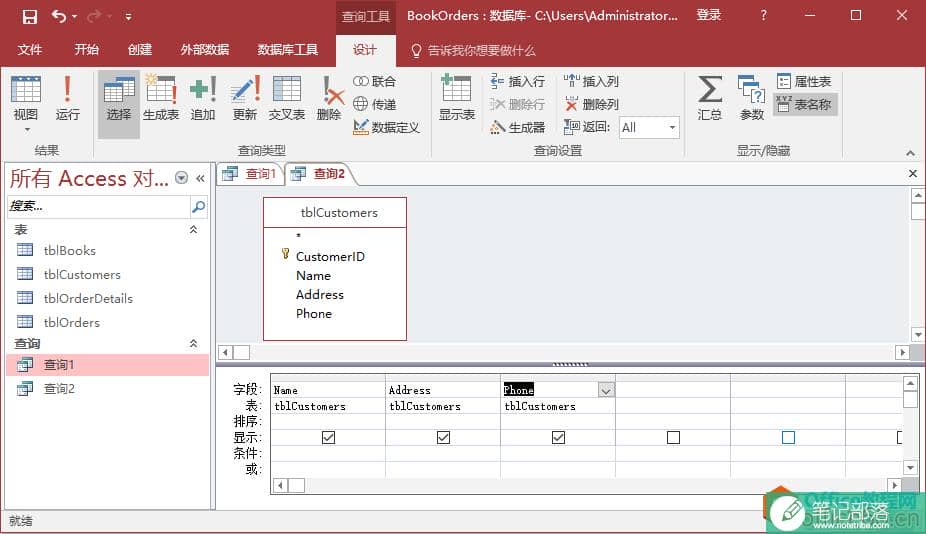
Task: Select the Data Definition (数据定义) option
Action: (x=386, y=127)
